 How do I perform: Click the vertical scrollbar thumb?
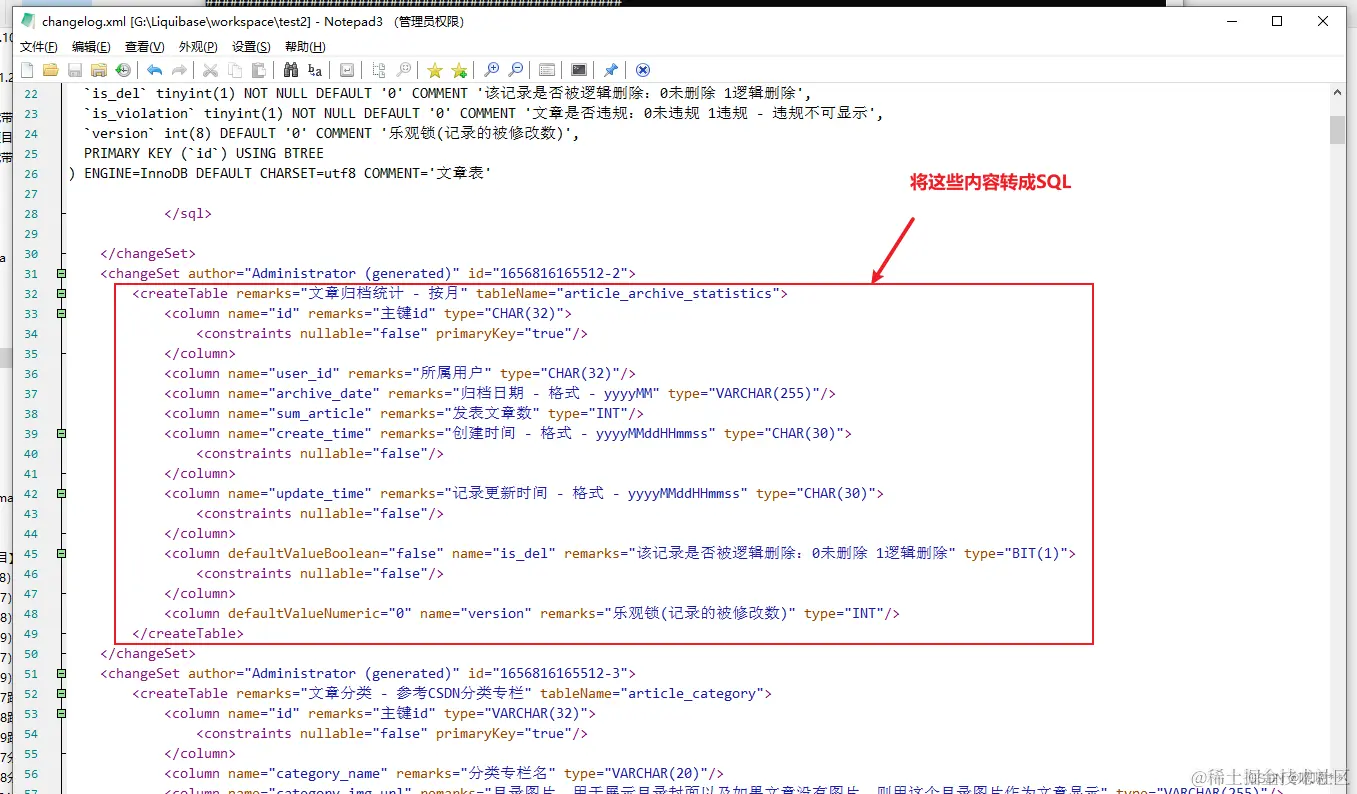[1337, 129]
